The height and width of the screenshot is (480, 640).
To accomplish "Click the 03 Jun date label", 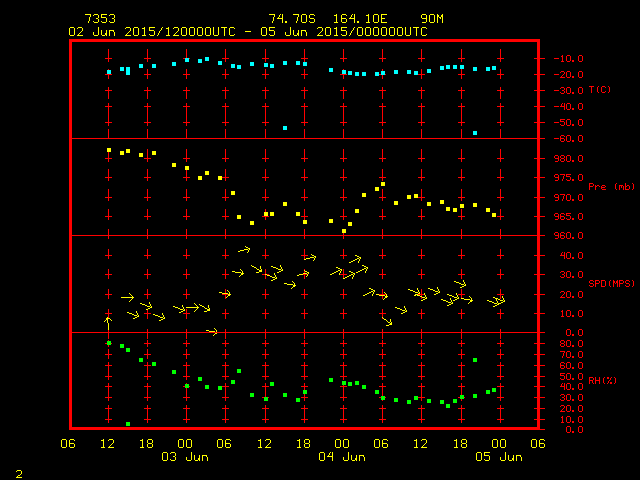I will pos(184,457).
